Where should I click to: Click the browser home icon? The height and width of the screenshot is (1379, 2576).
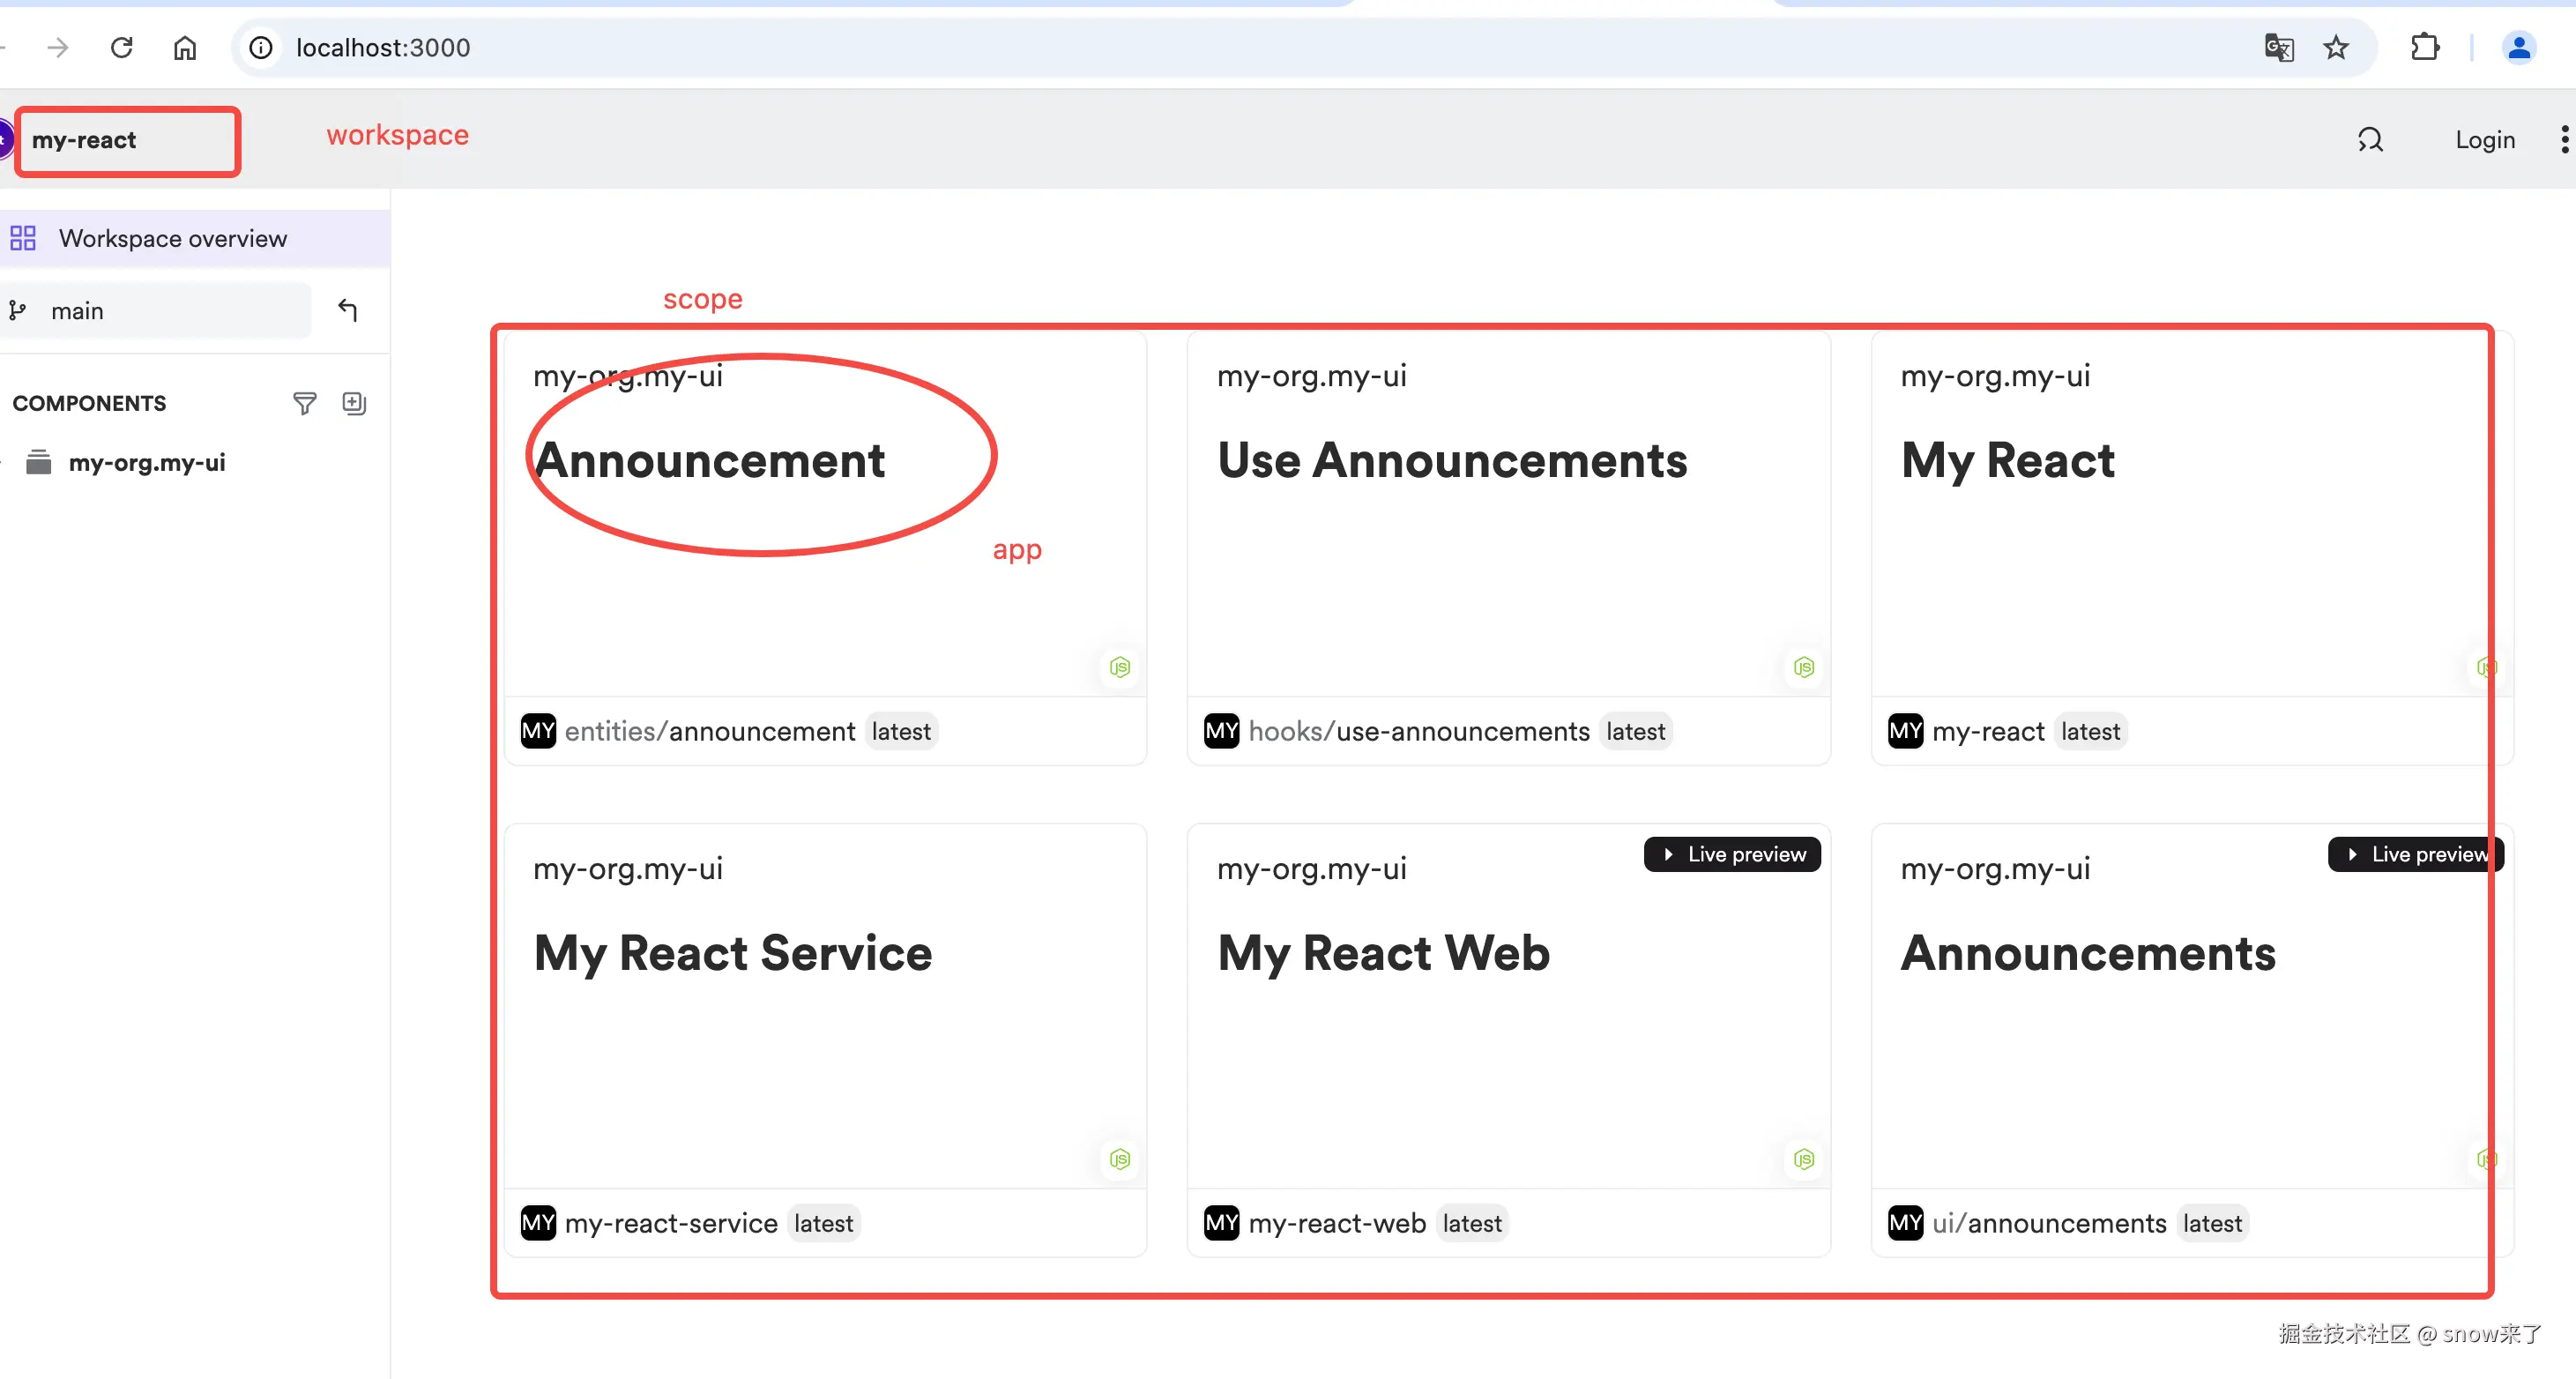pyautogui.click(x=185, y=47)
